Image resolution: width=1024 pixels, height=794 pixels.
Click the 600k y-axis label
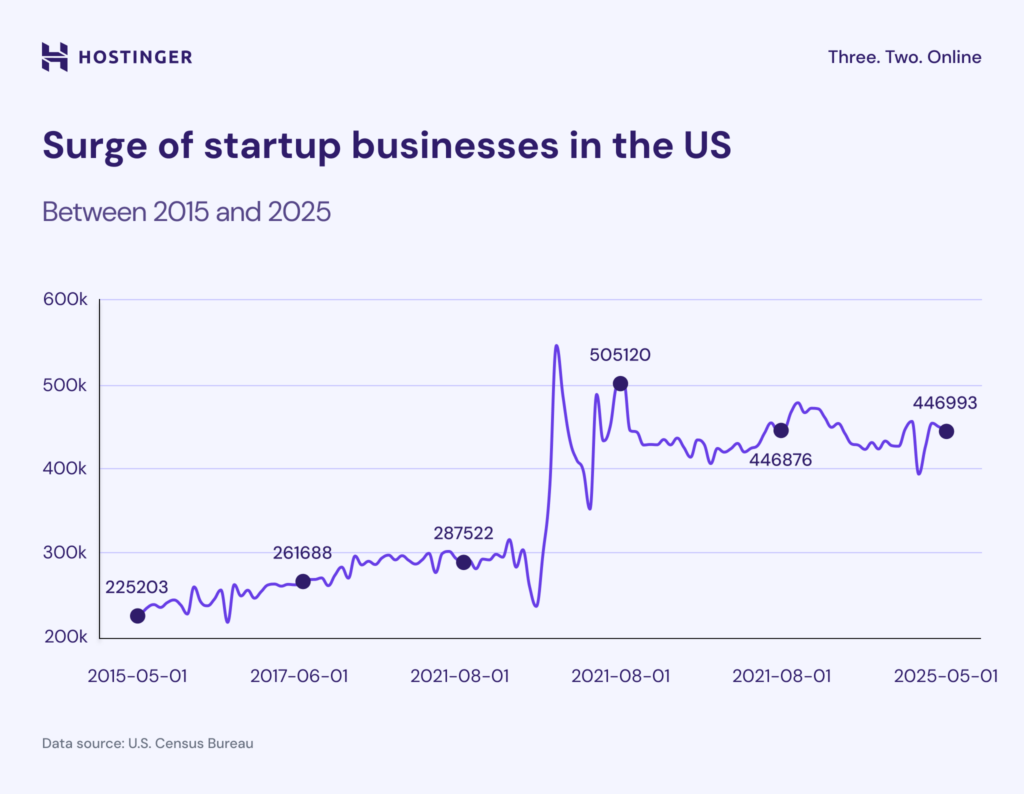point(66,299)
